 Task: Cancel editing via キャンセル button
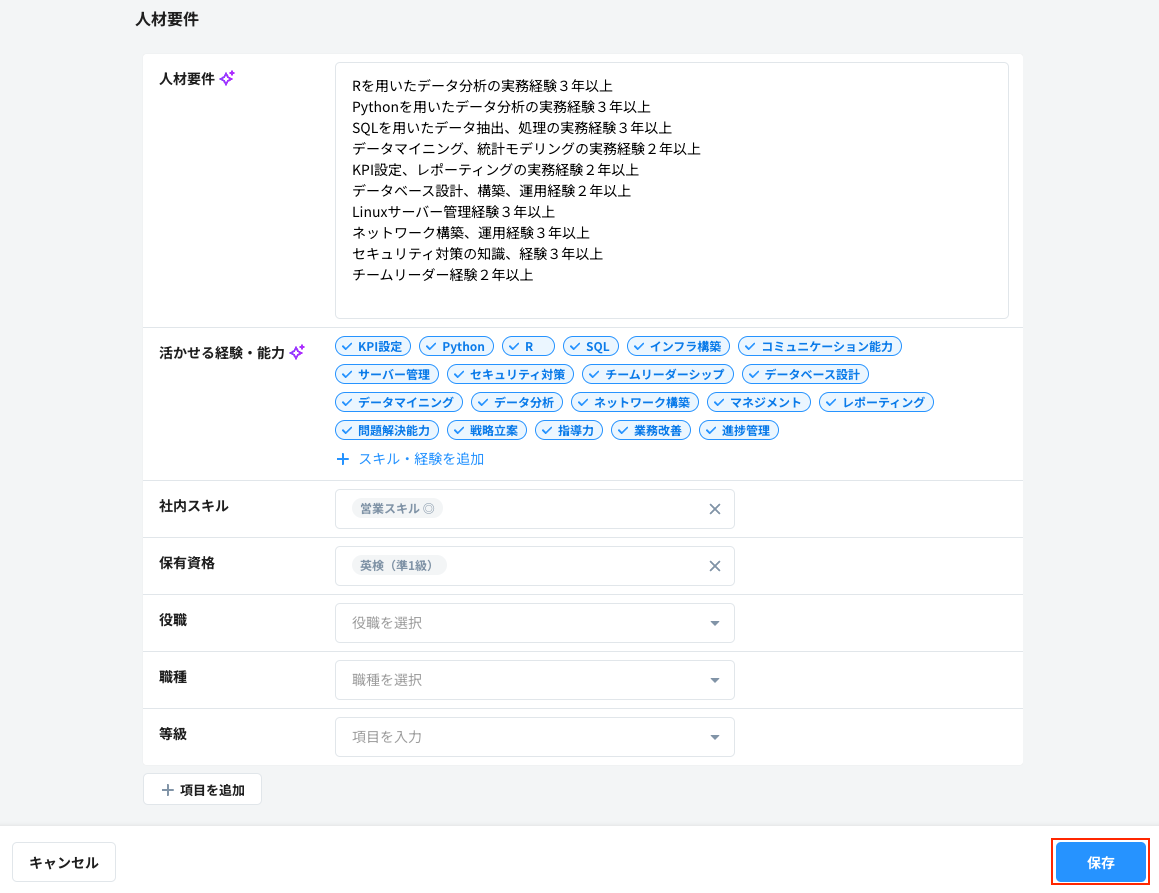(63, 861)
